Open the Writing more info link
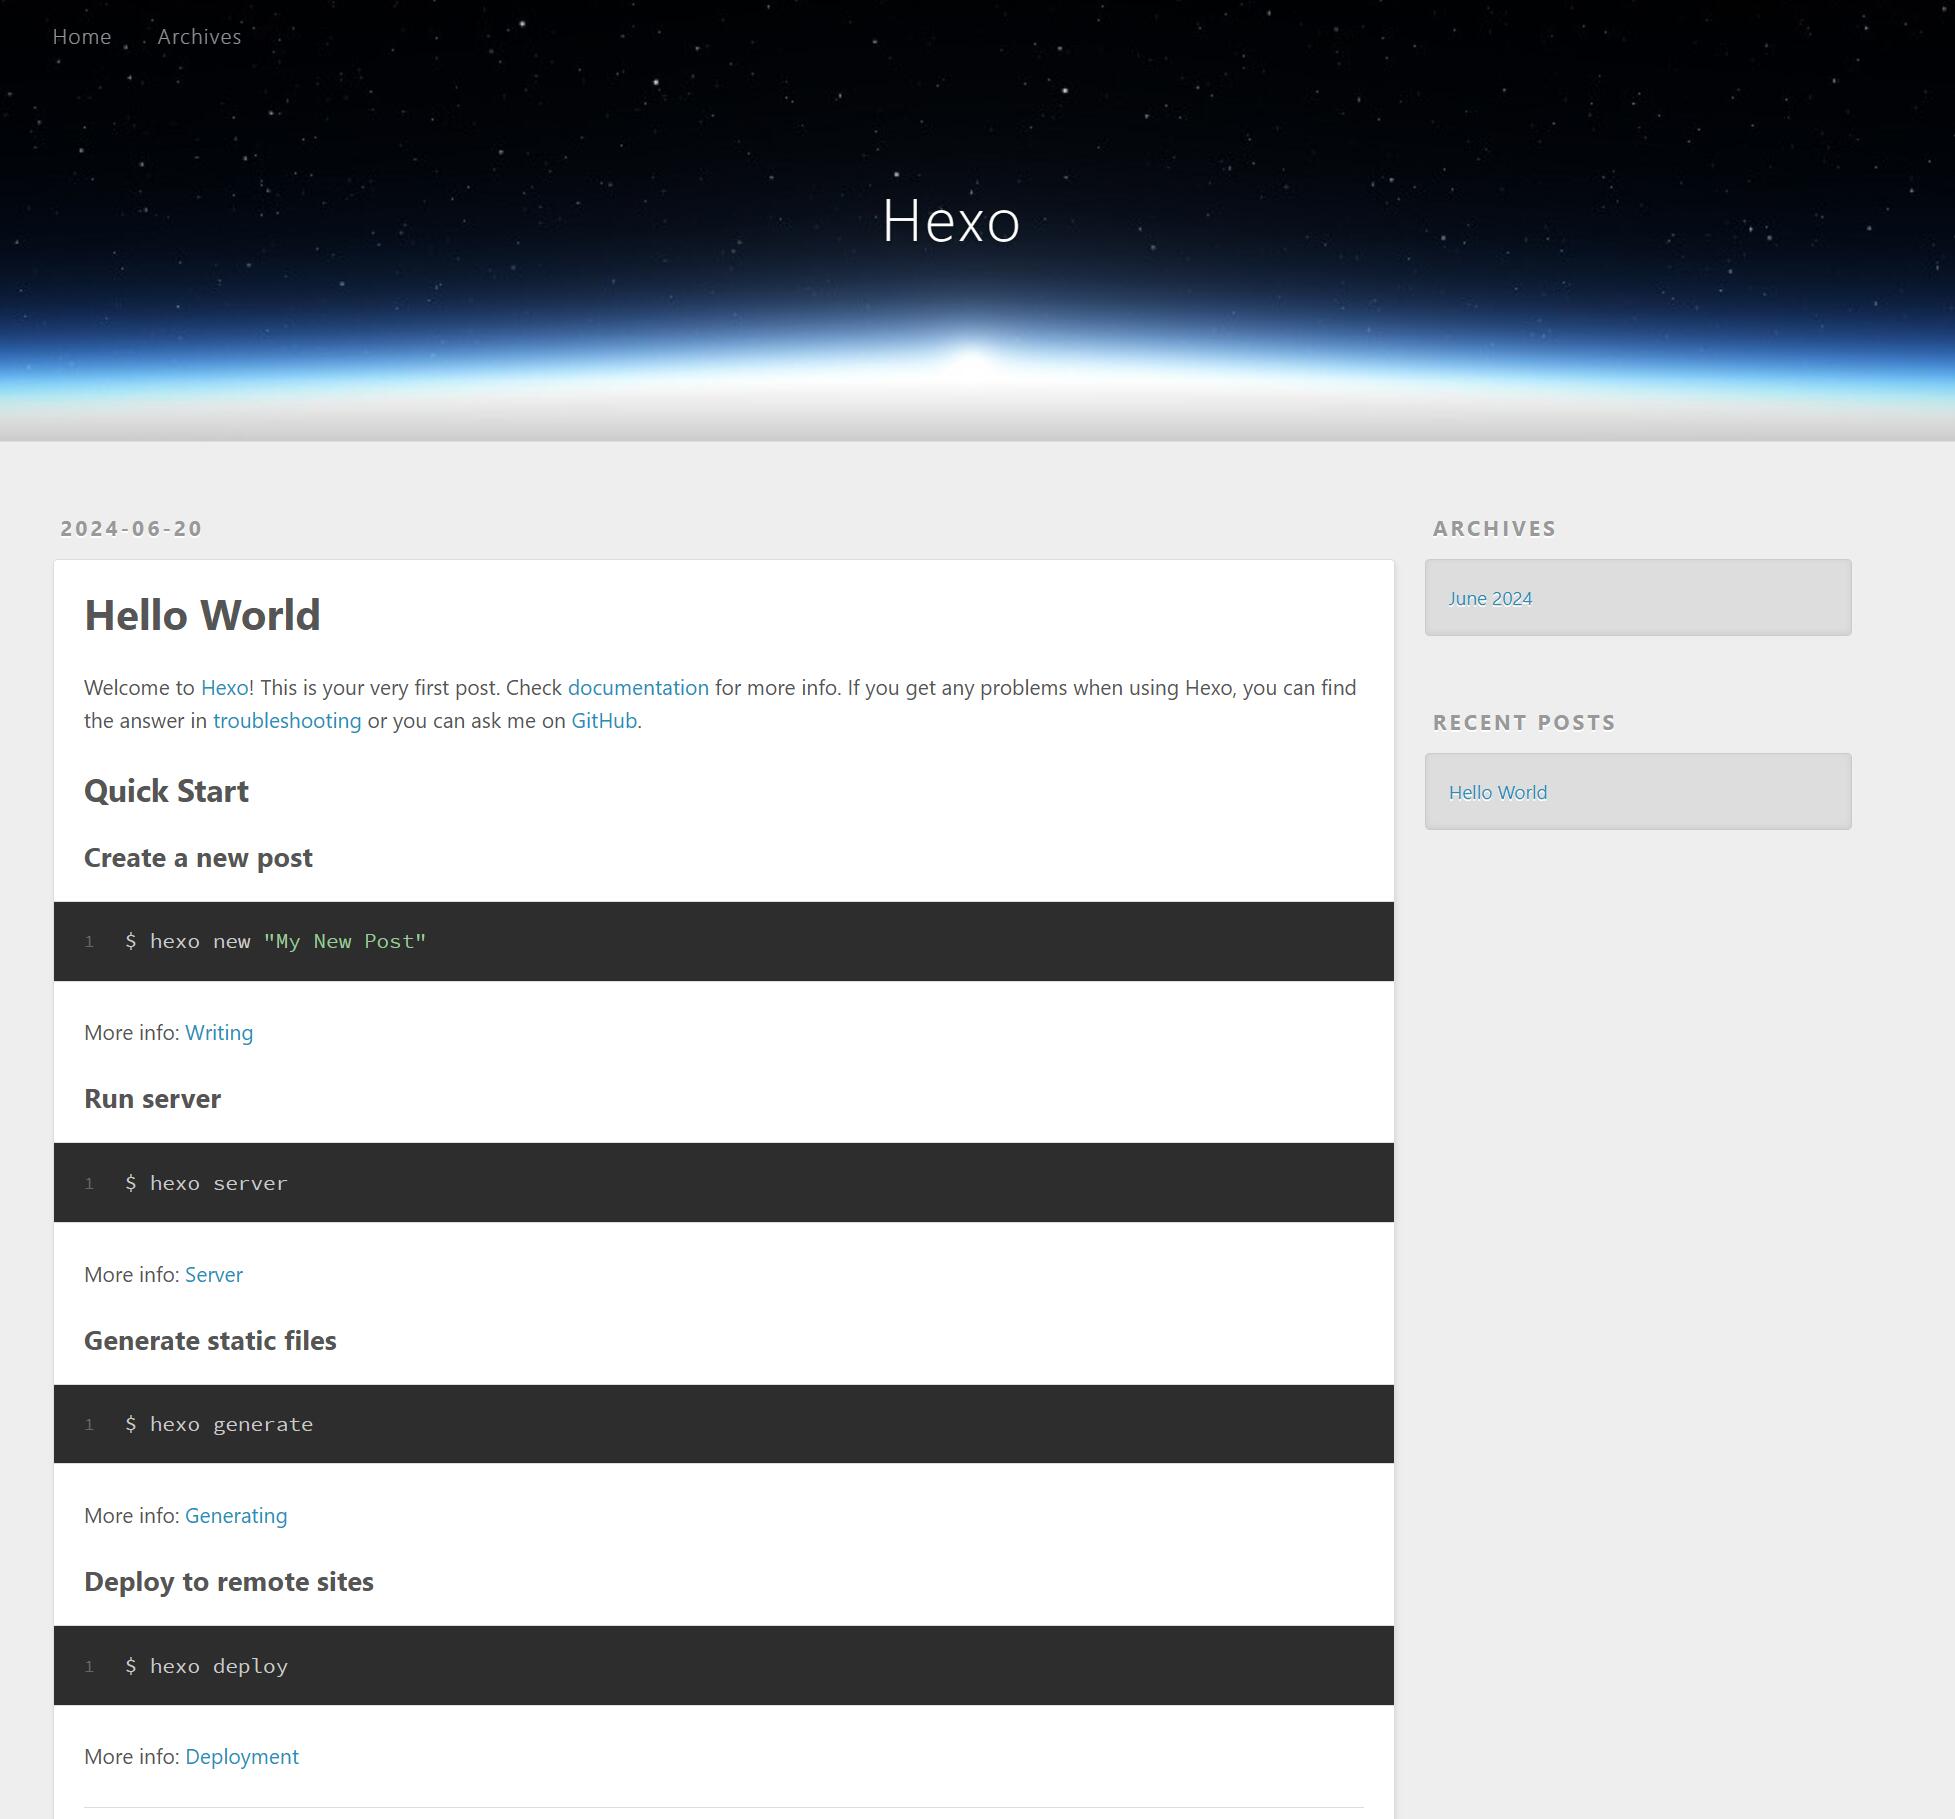This screenshot has width=1955, height=1819. click(219, 1033)
